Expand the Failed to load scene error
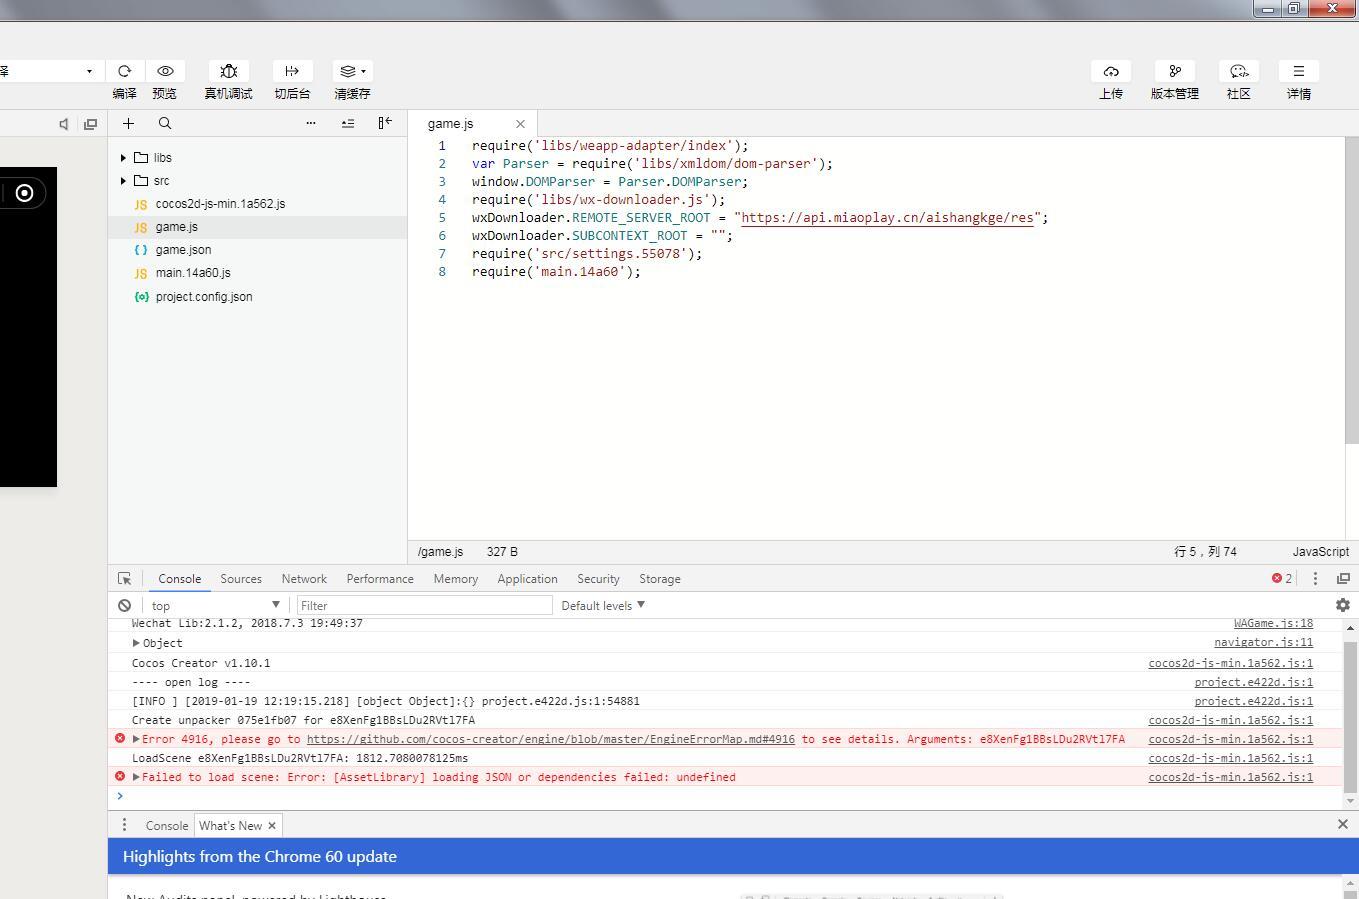The height and width of the screenshot is (899, 1359). click(136, 777)
